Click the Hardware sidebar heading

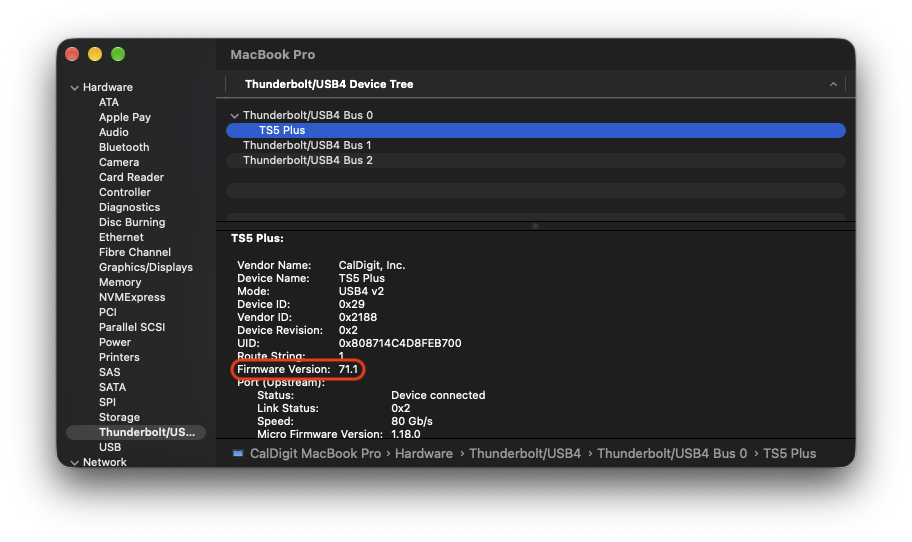click(x=108, y=87)
